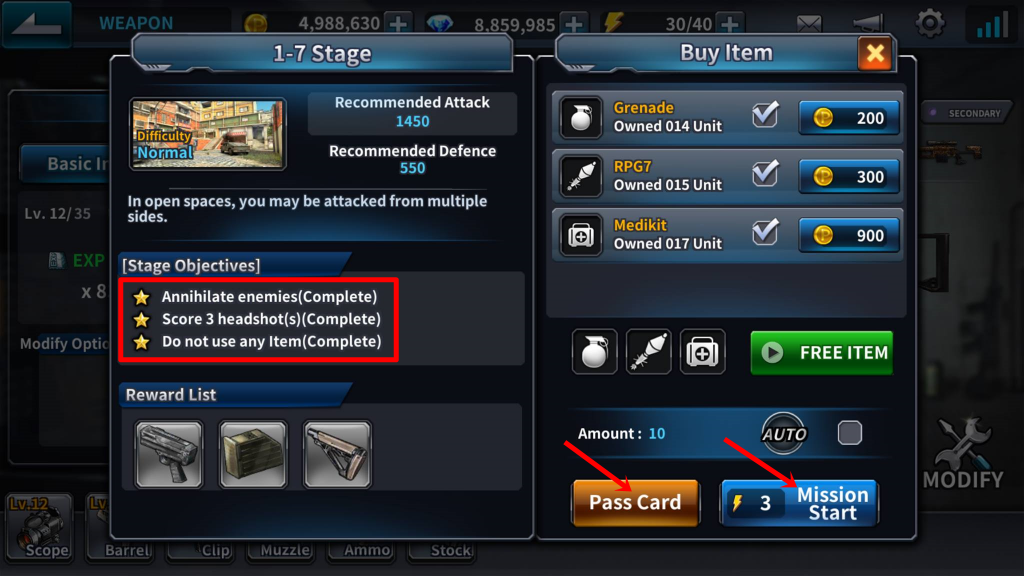This screenshot has width=1024, height=576.
Task: Open the settings gear icon
Action: [x=929, y=24]
